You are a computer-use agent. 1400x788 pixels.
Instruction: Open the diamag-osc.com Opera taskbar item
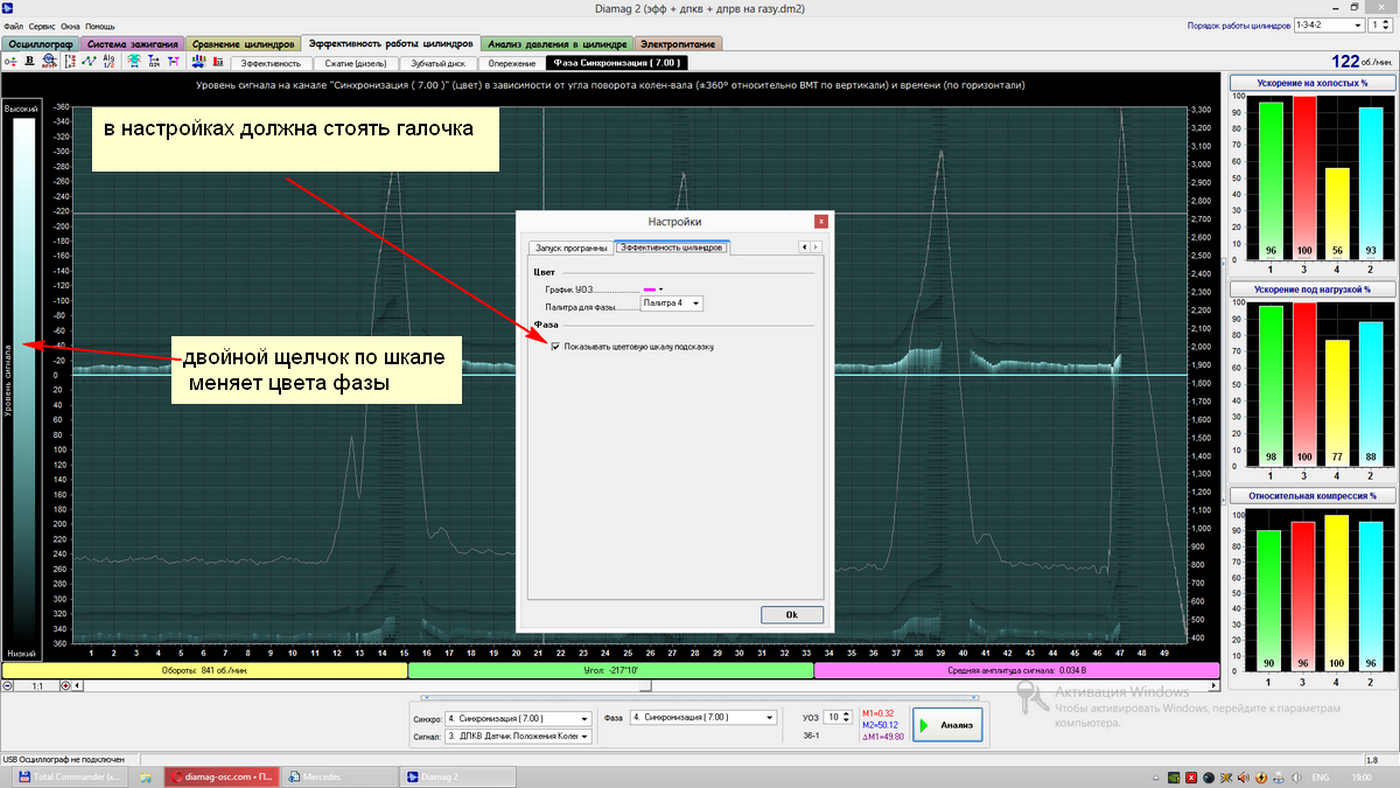coord(221,776)
